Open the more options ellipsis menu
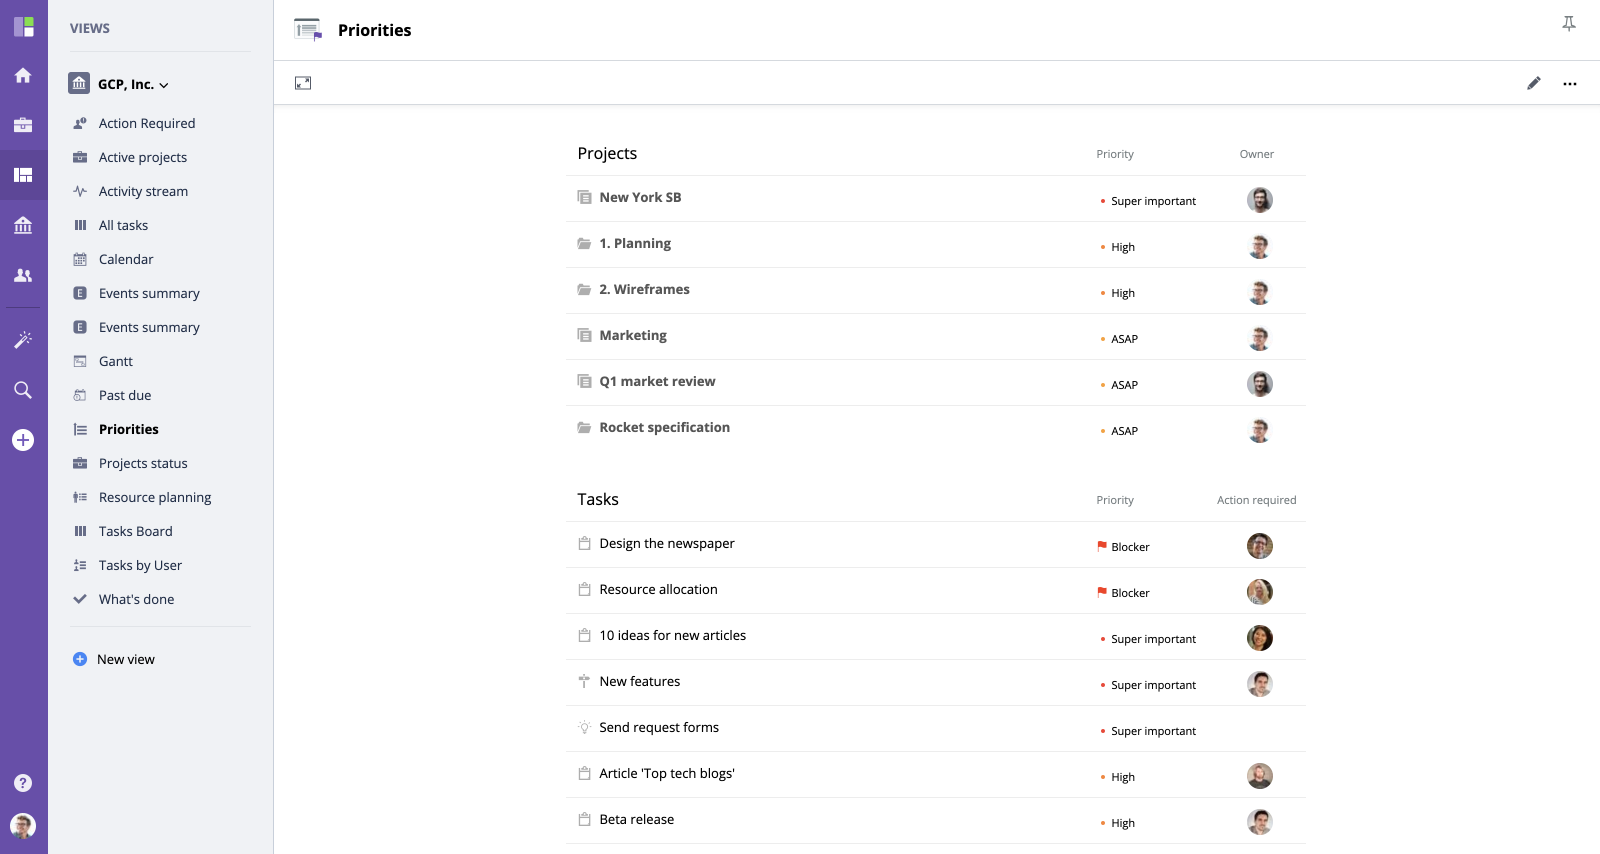The image size is (1600, 854). coord(1570,84)
